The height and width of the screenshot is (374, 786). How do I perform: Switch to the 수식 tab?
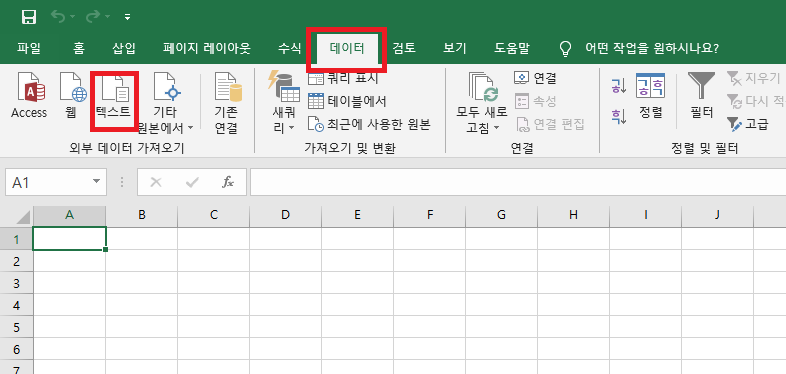point(290,48)
